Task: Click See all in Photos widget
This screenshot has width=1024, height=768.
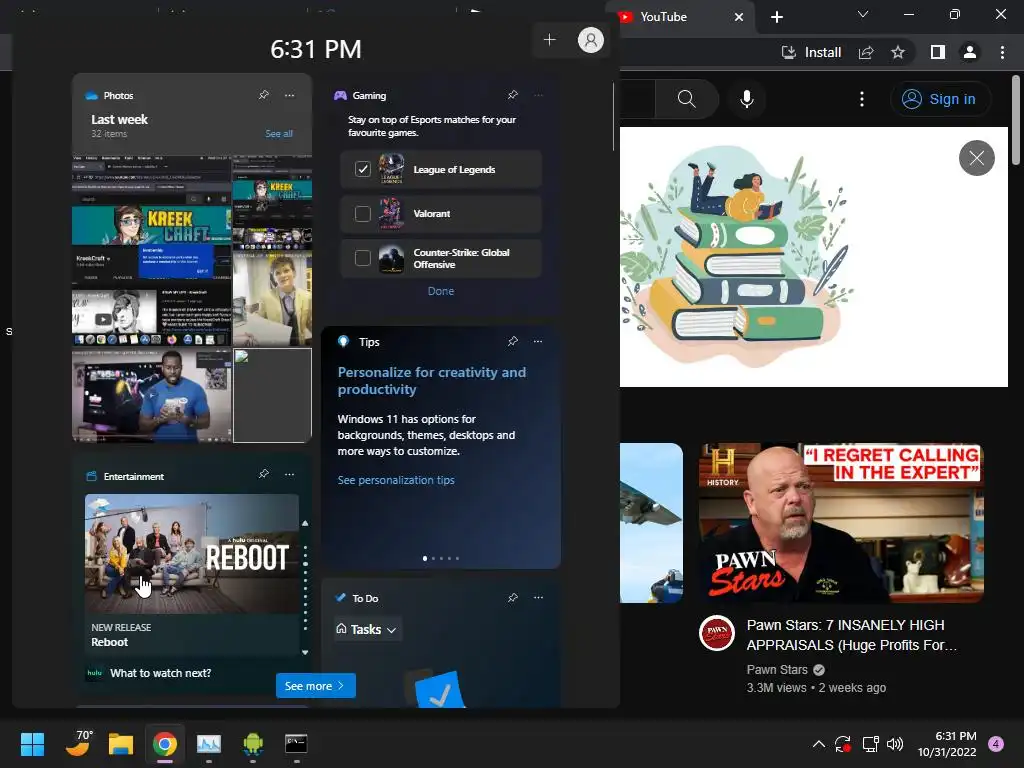Action: point(279,133)
